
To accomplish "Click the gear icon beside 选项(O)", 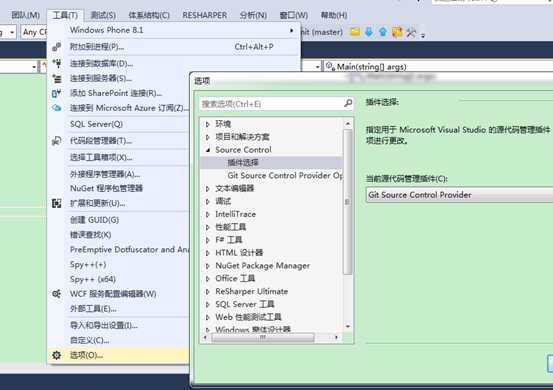I will (56, 355).
